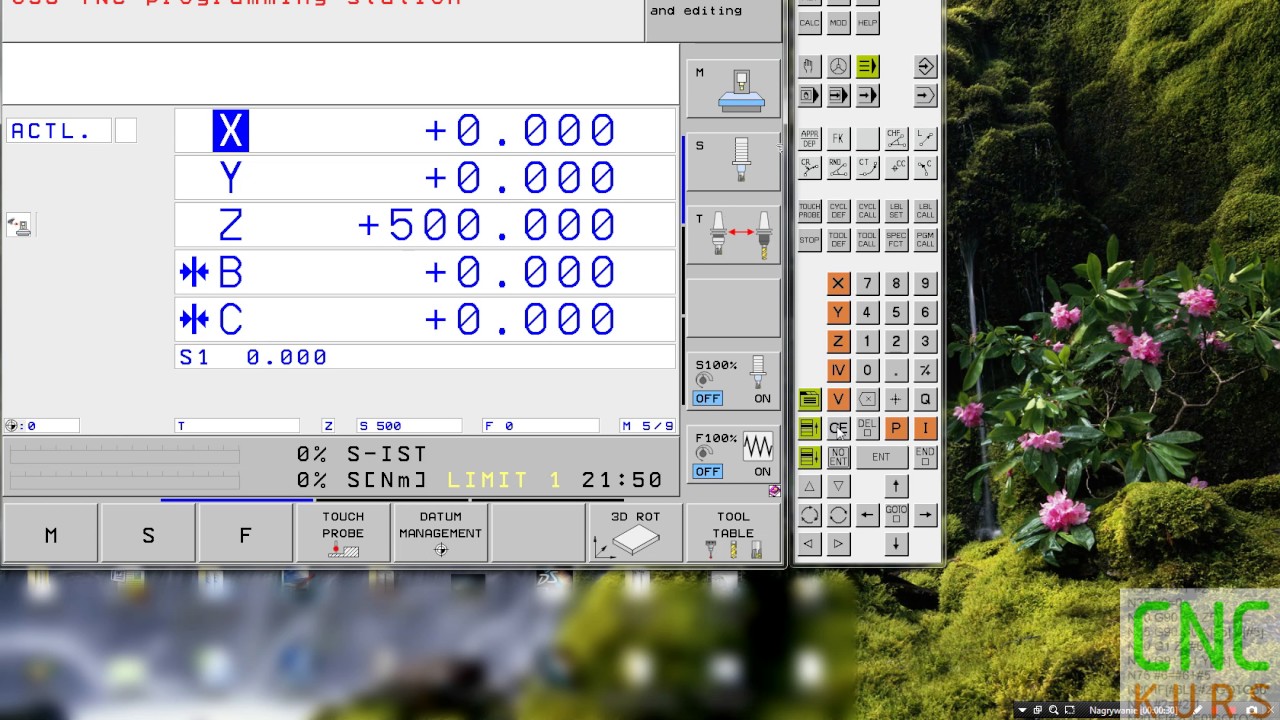Click the END block key
The image size is (1280, 720).
pyautogui.click(x=926, y=457)
